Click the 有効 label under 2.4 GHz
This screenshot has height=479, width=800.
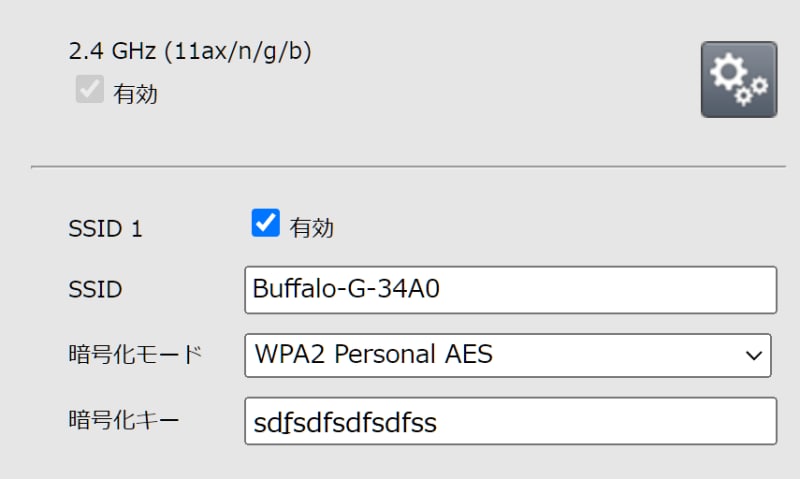click(x=135, y=95)
